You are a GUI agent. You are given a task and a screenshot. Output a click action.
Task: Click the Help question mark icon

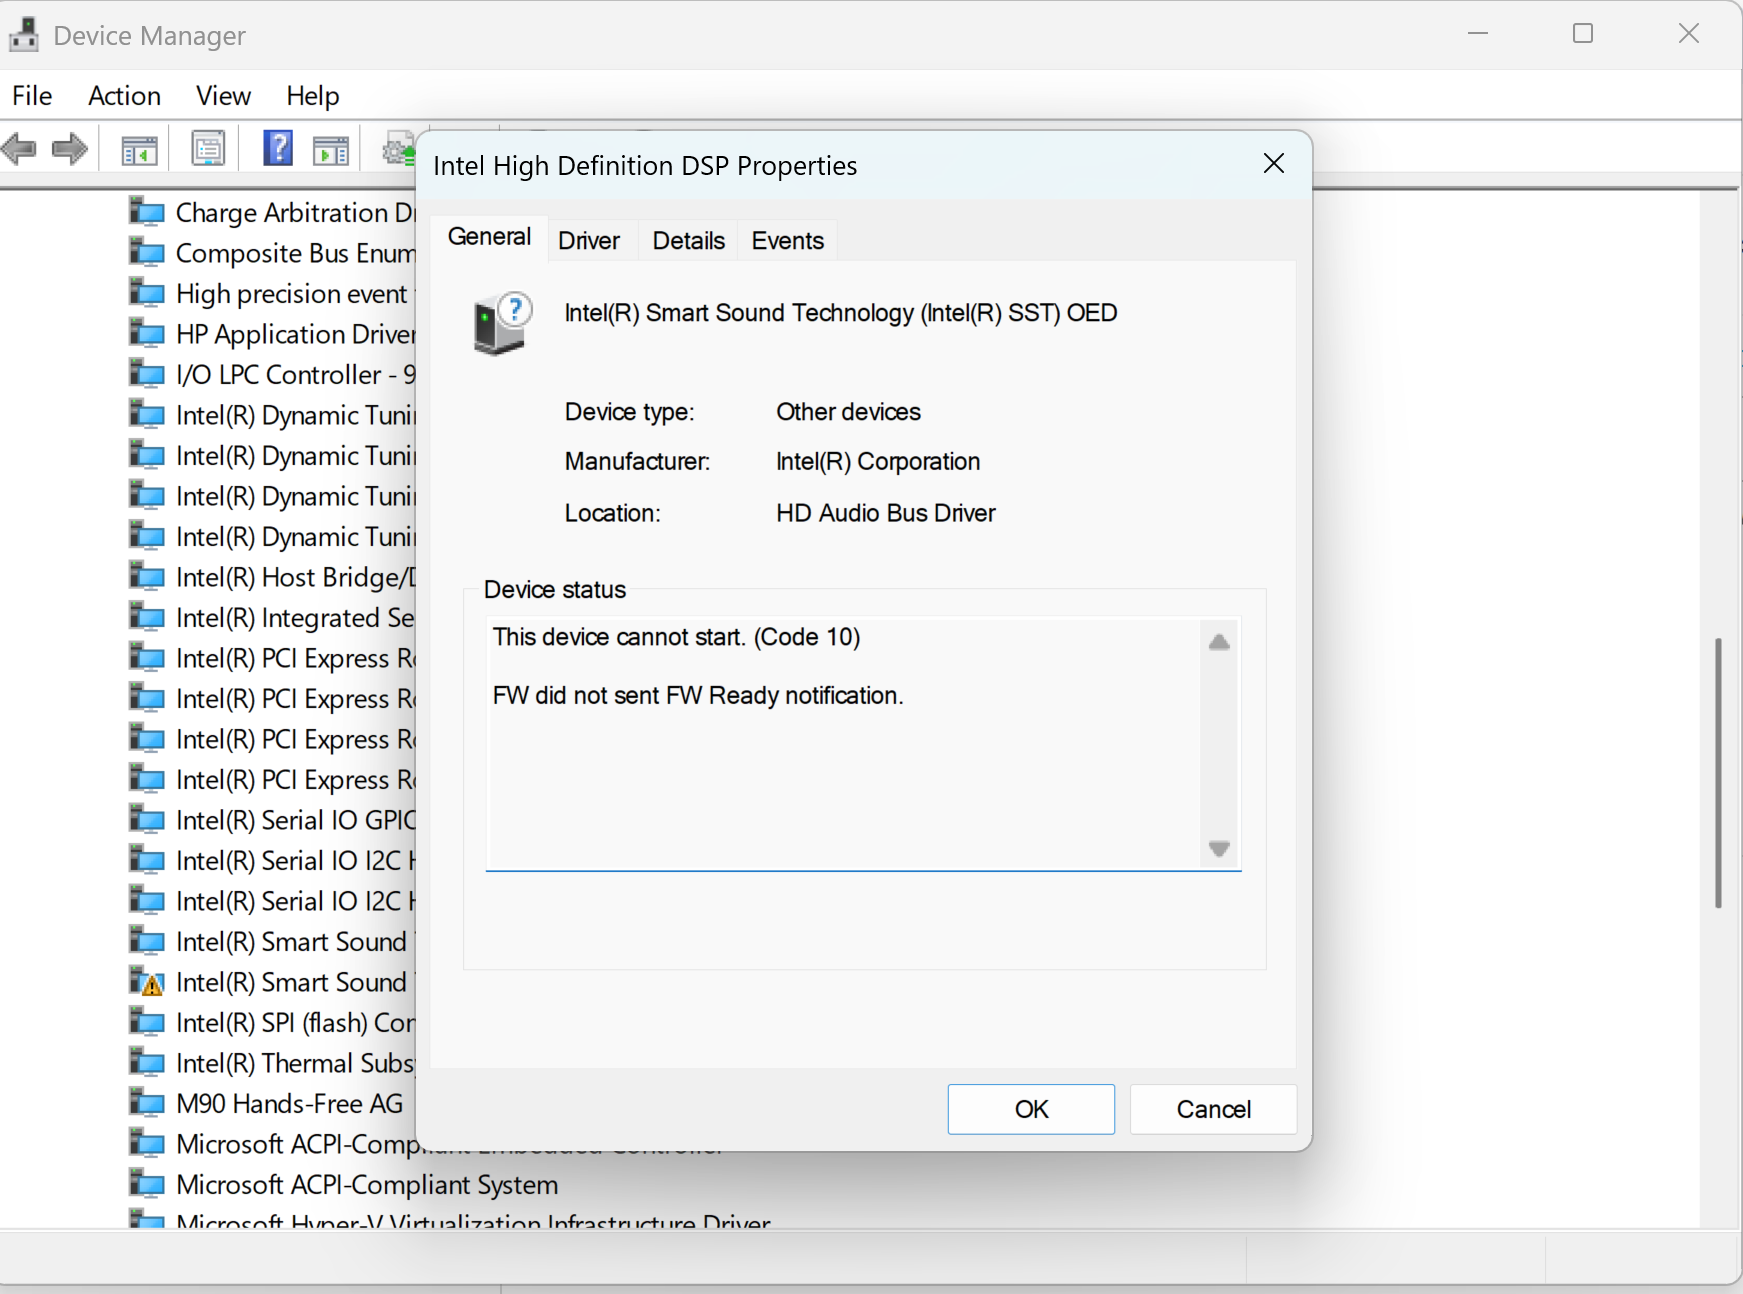point(277,148)
